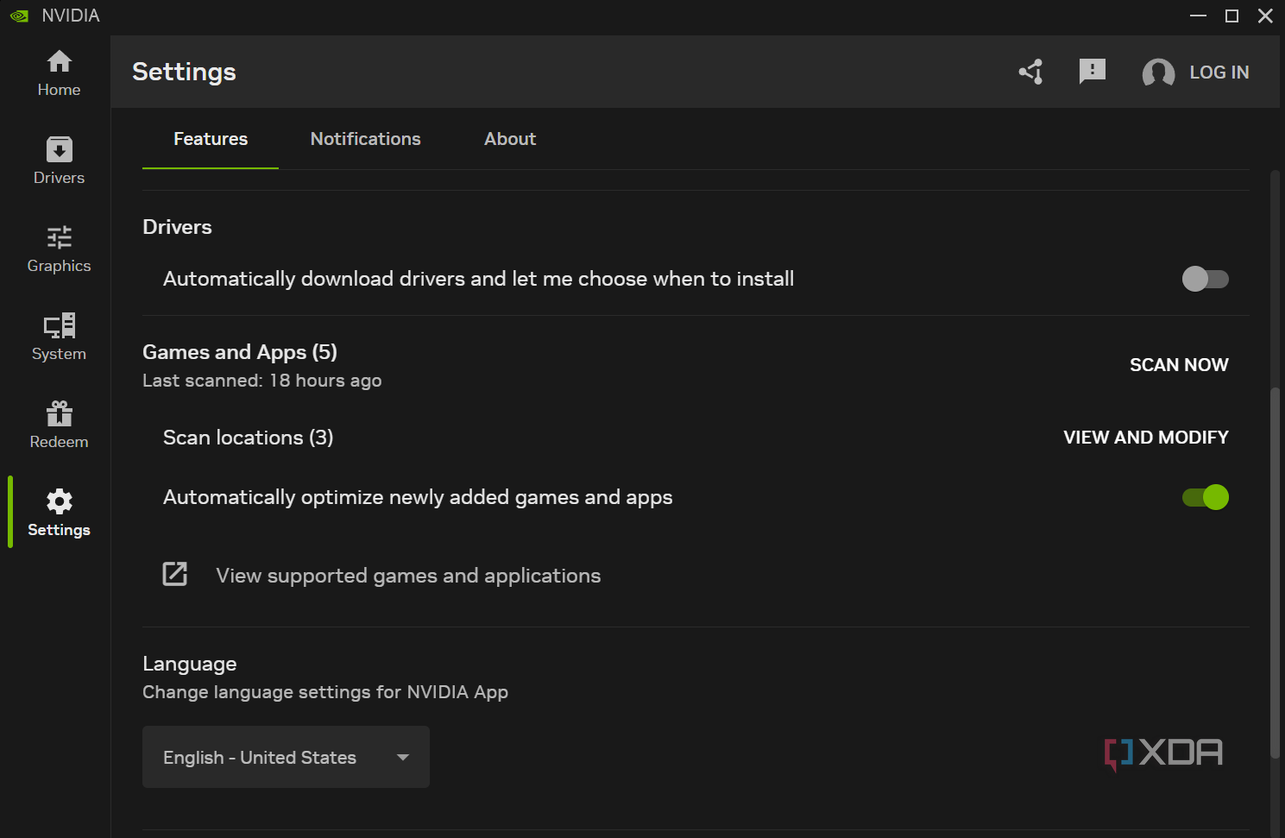Image resolution: width=1285 pixels, height=838 pixels.
Task: Click the external link icon for supported games
Action: tap(175, 574)
